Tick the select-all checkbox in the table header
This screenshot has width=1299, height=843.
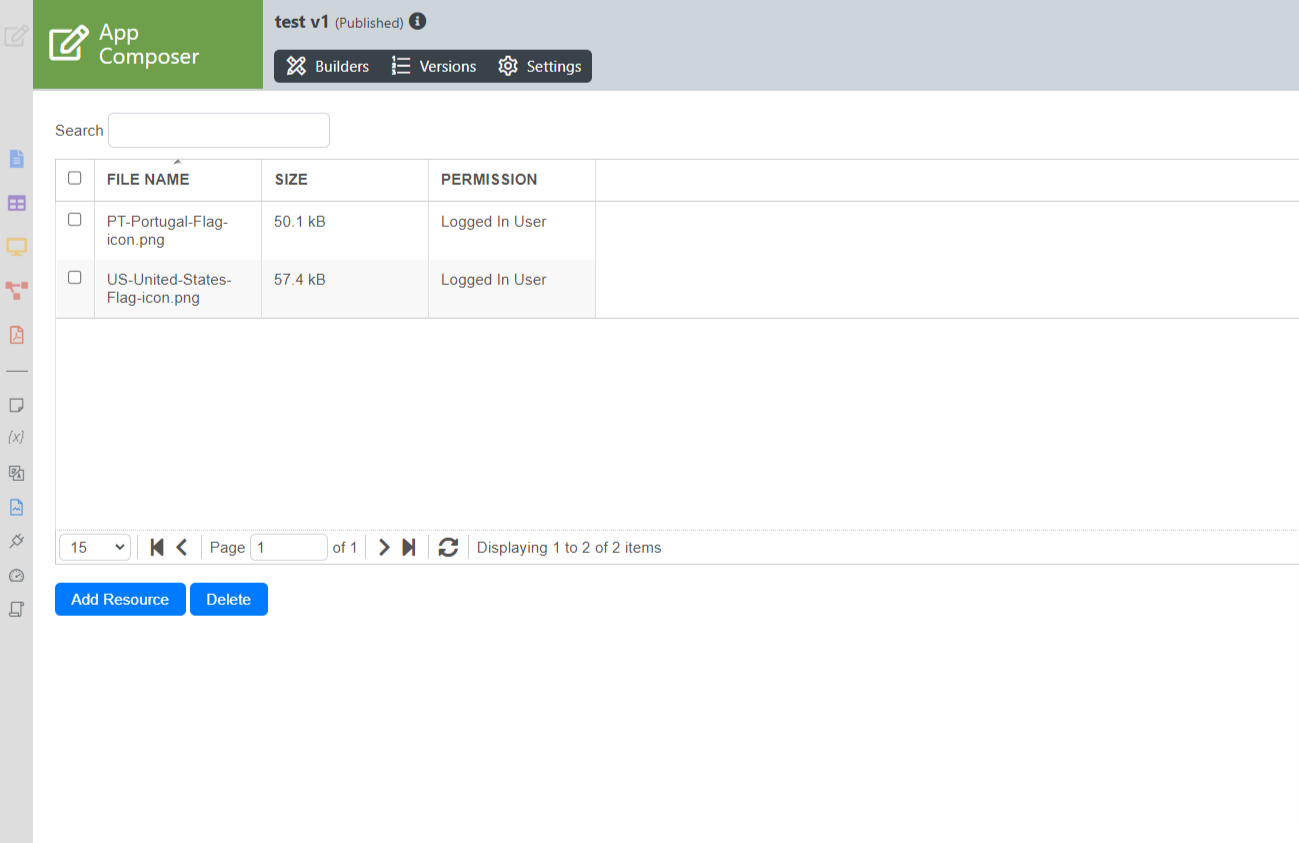(75, 178)
